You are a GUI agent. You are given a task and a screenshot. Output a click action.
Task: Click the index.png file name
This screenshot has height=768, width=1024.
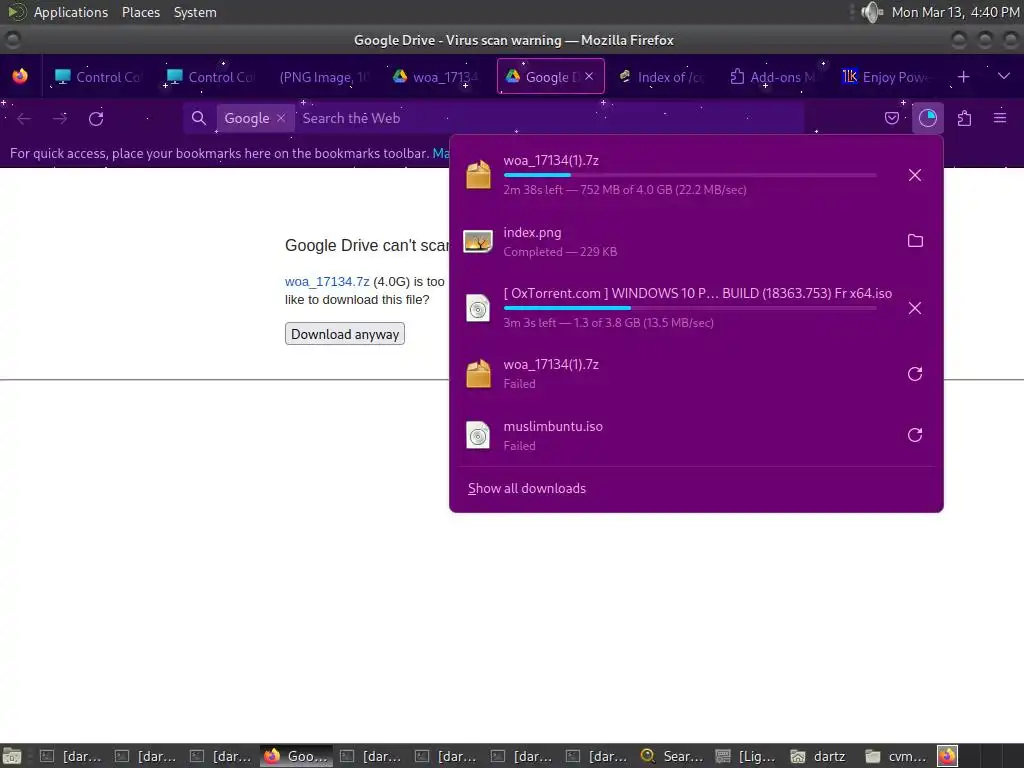point(532,232)
